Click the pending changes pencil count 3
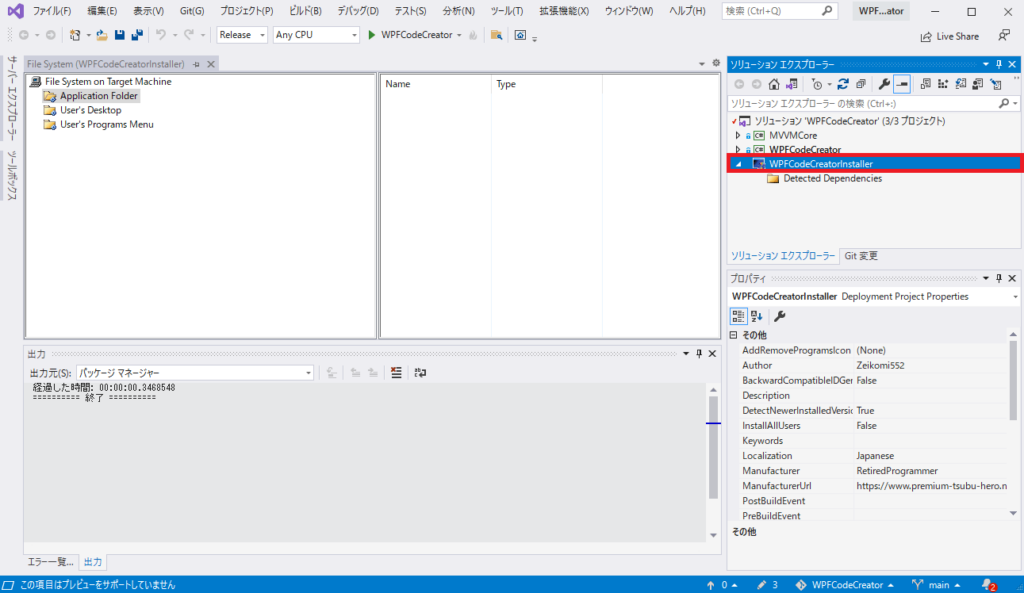Viewport: 1024px width, 593px height. click(767, 585)
